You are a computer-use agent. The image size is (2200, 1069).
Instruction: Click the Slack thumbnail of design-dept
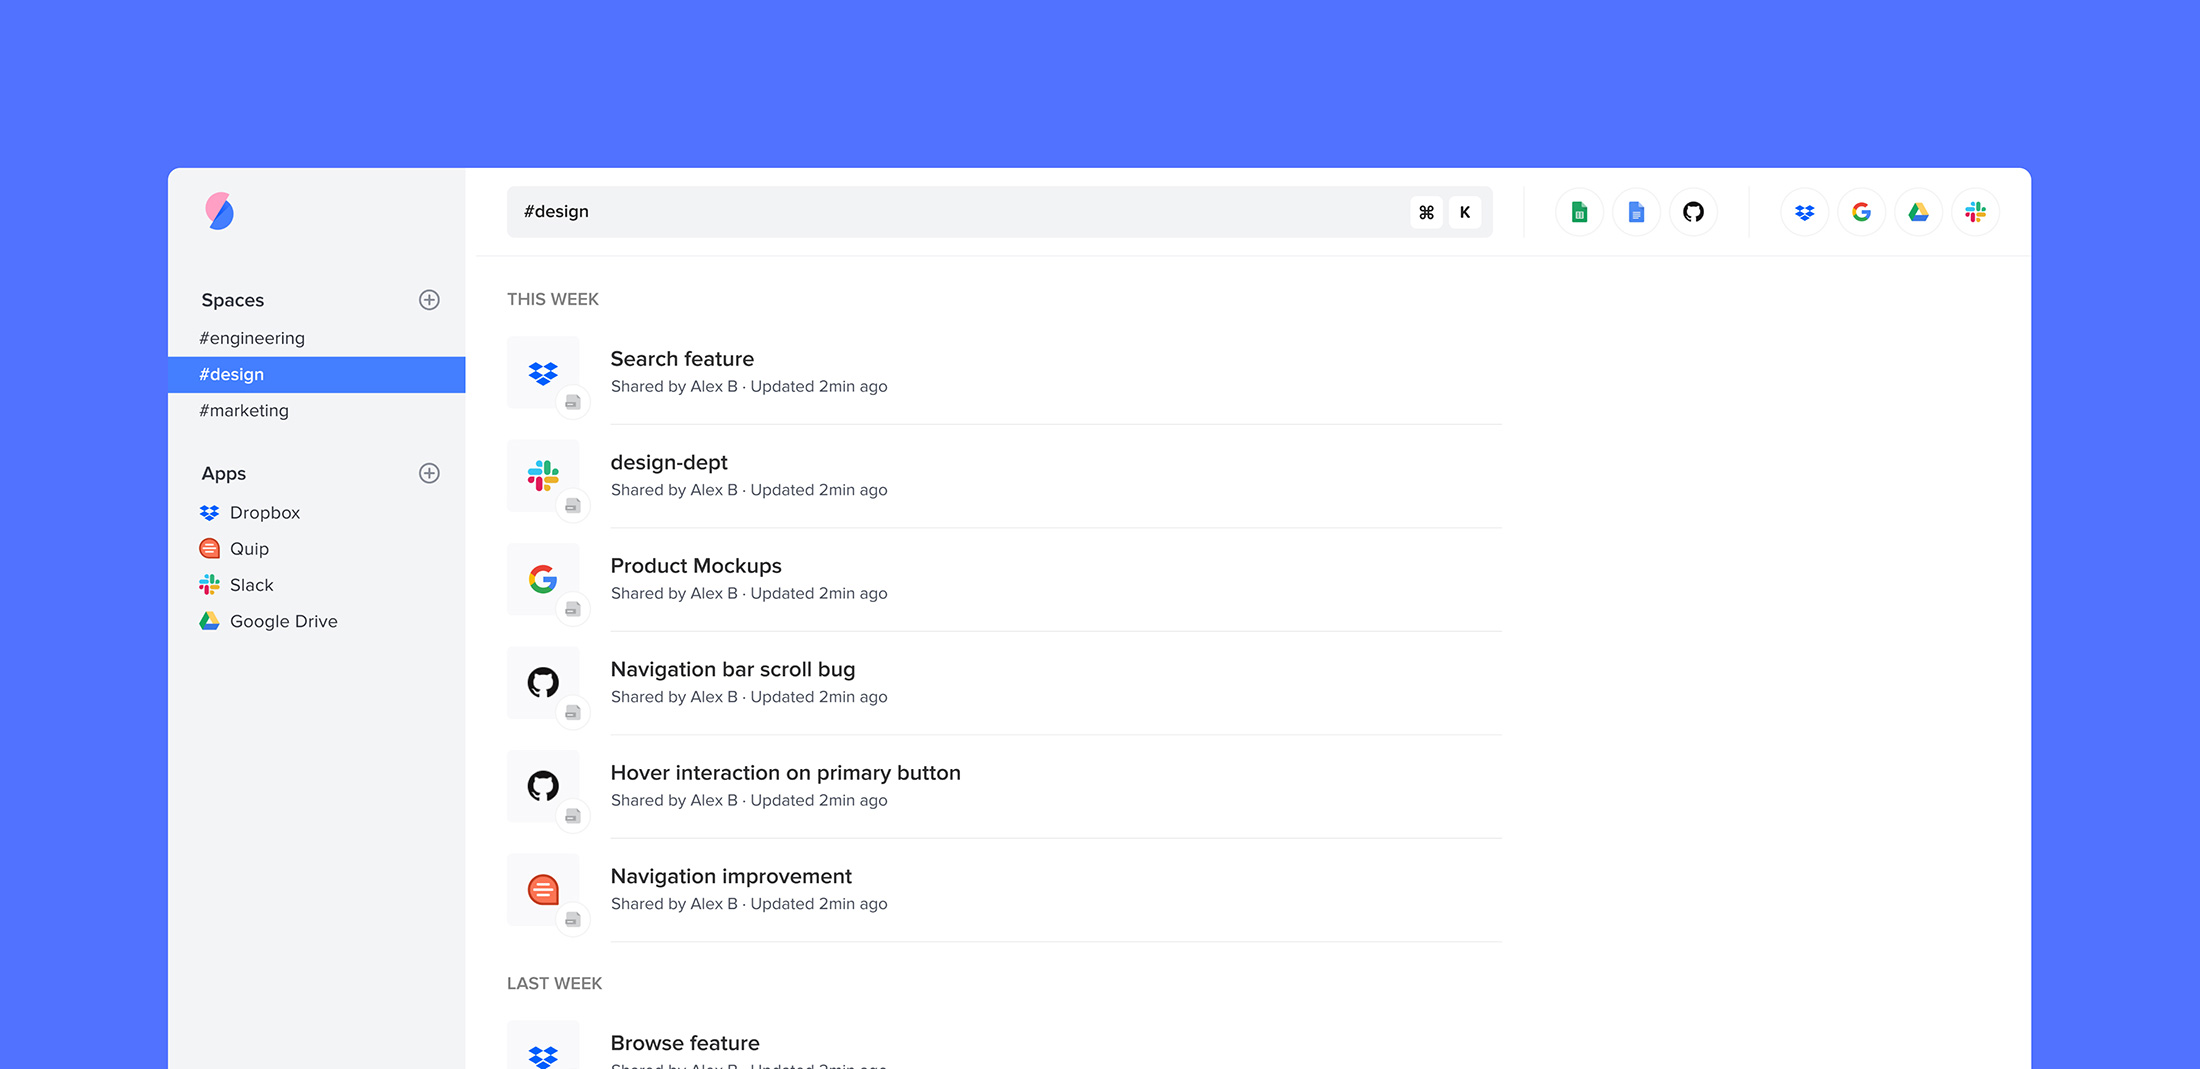pyautogui.click(x=543, y=476)
